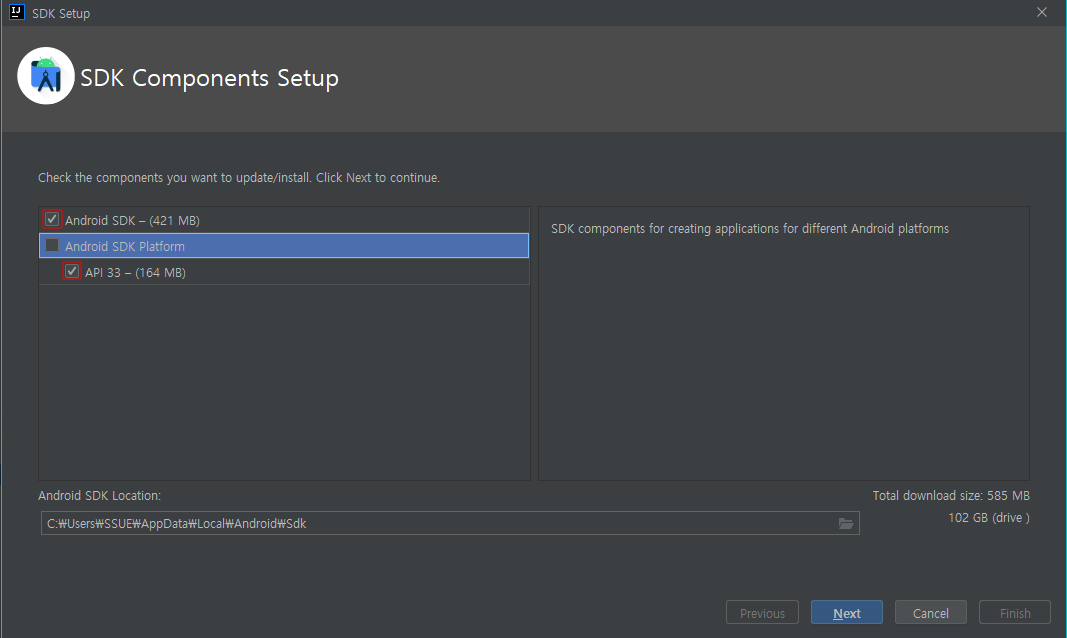Screen dimensions: 1067x638
Task: Select the Android SDK Platform row
Action: pyautogui.click(x=284, y=246)
